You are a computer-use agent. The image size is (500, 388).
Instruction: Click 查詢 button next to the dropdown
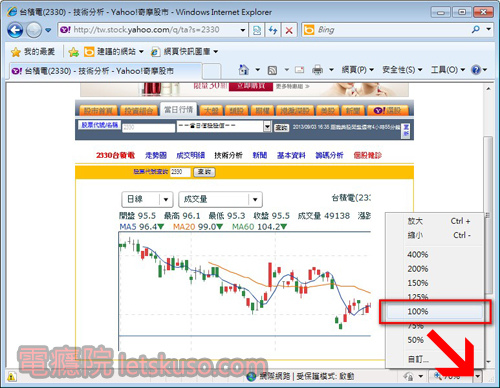point(281,127)
